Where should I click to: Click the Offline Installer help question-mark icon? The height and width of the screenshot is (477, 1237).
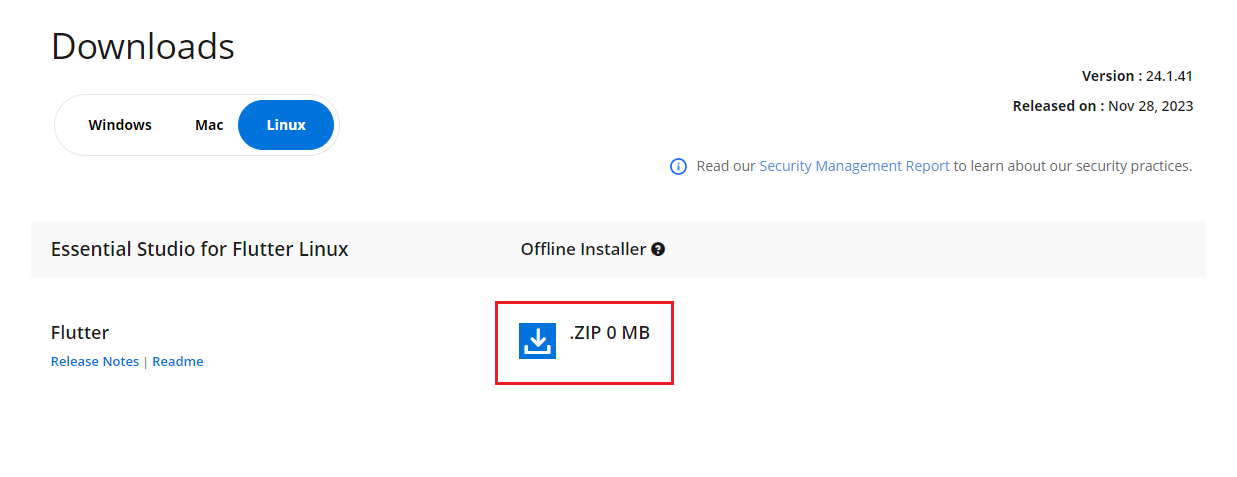(658, 249)
